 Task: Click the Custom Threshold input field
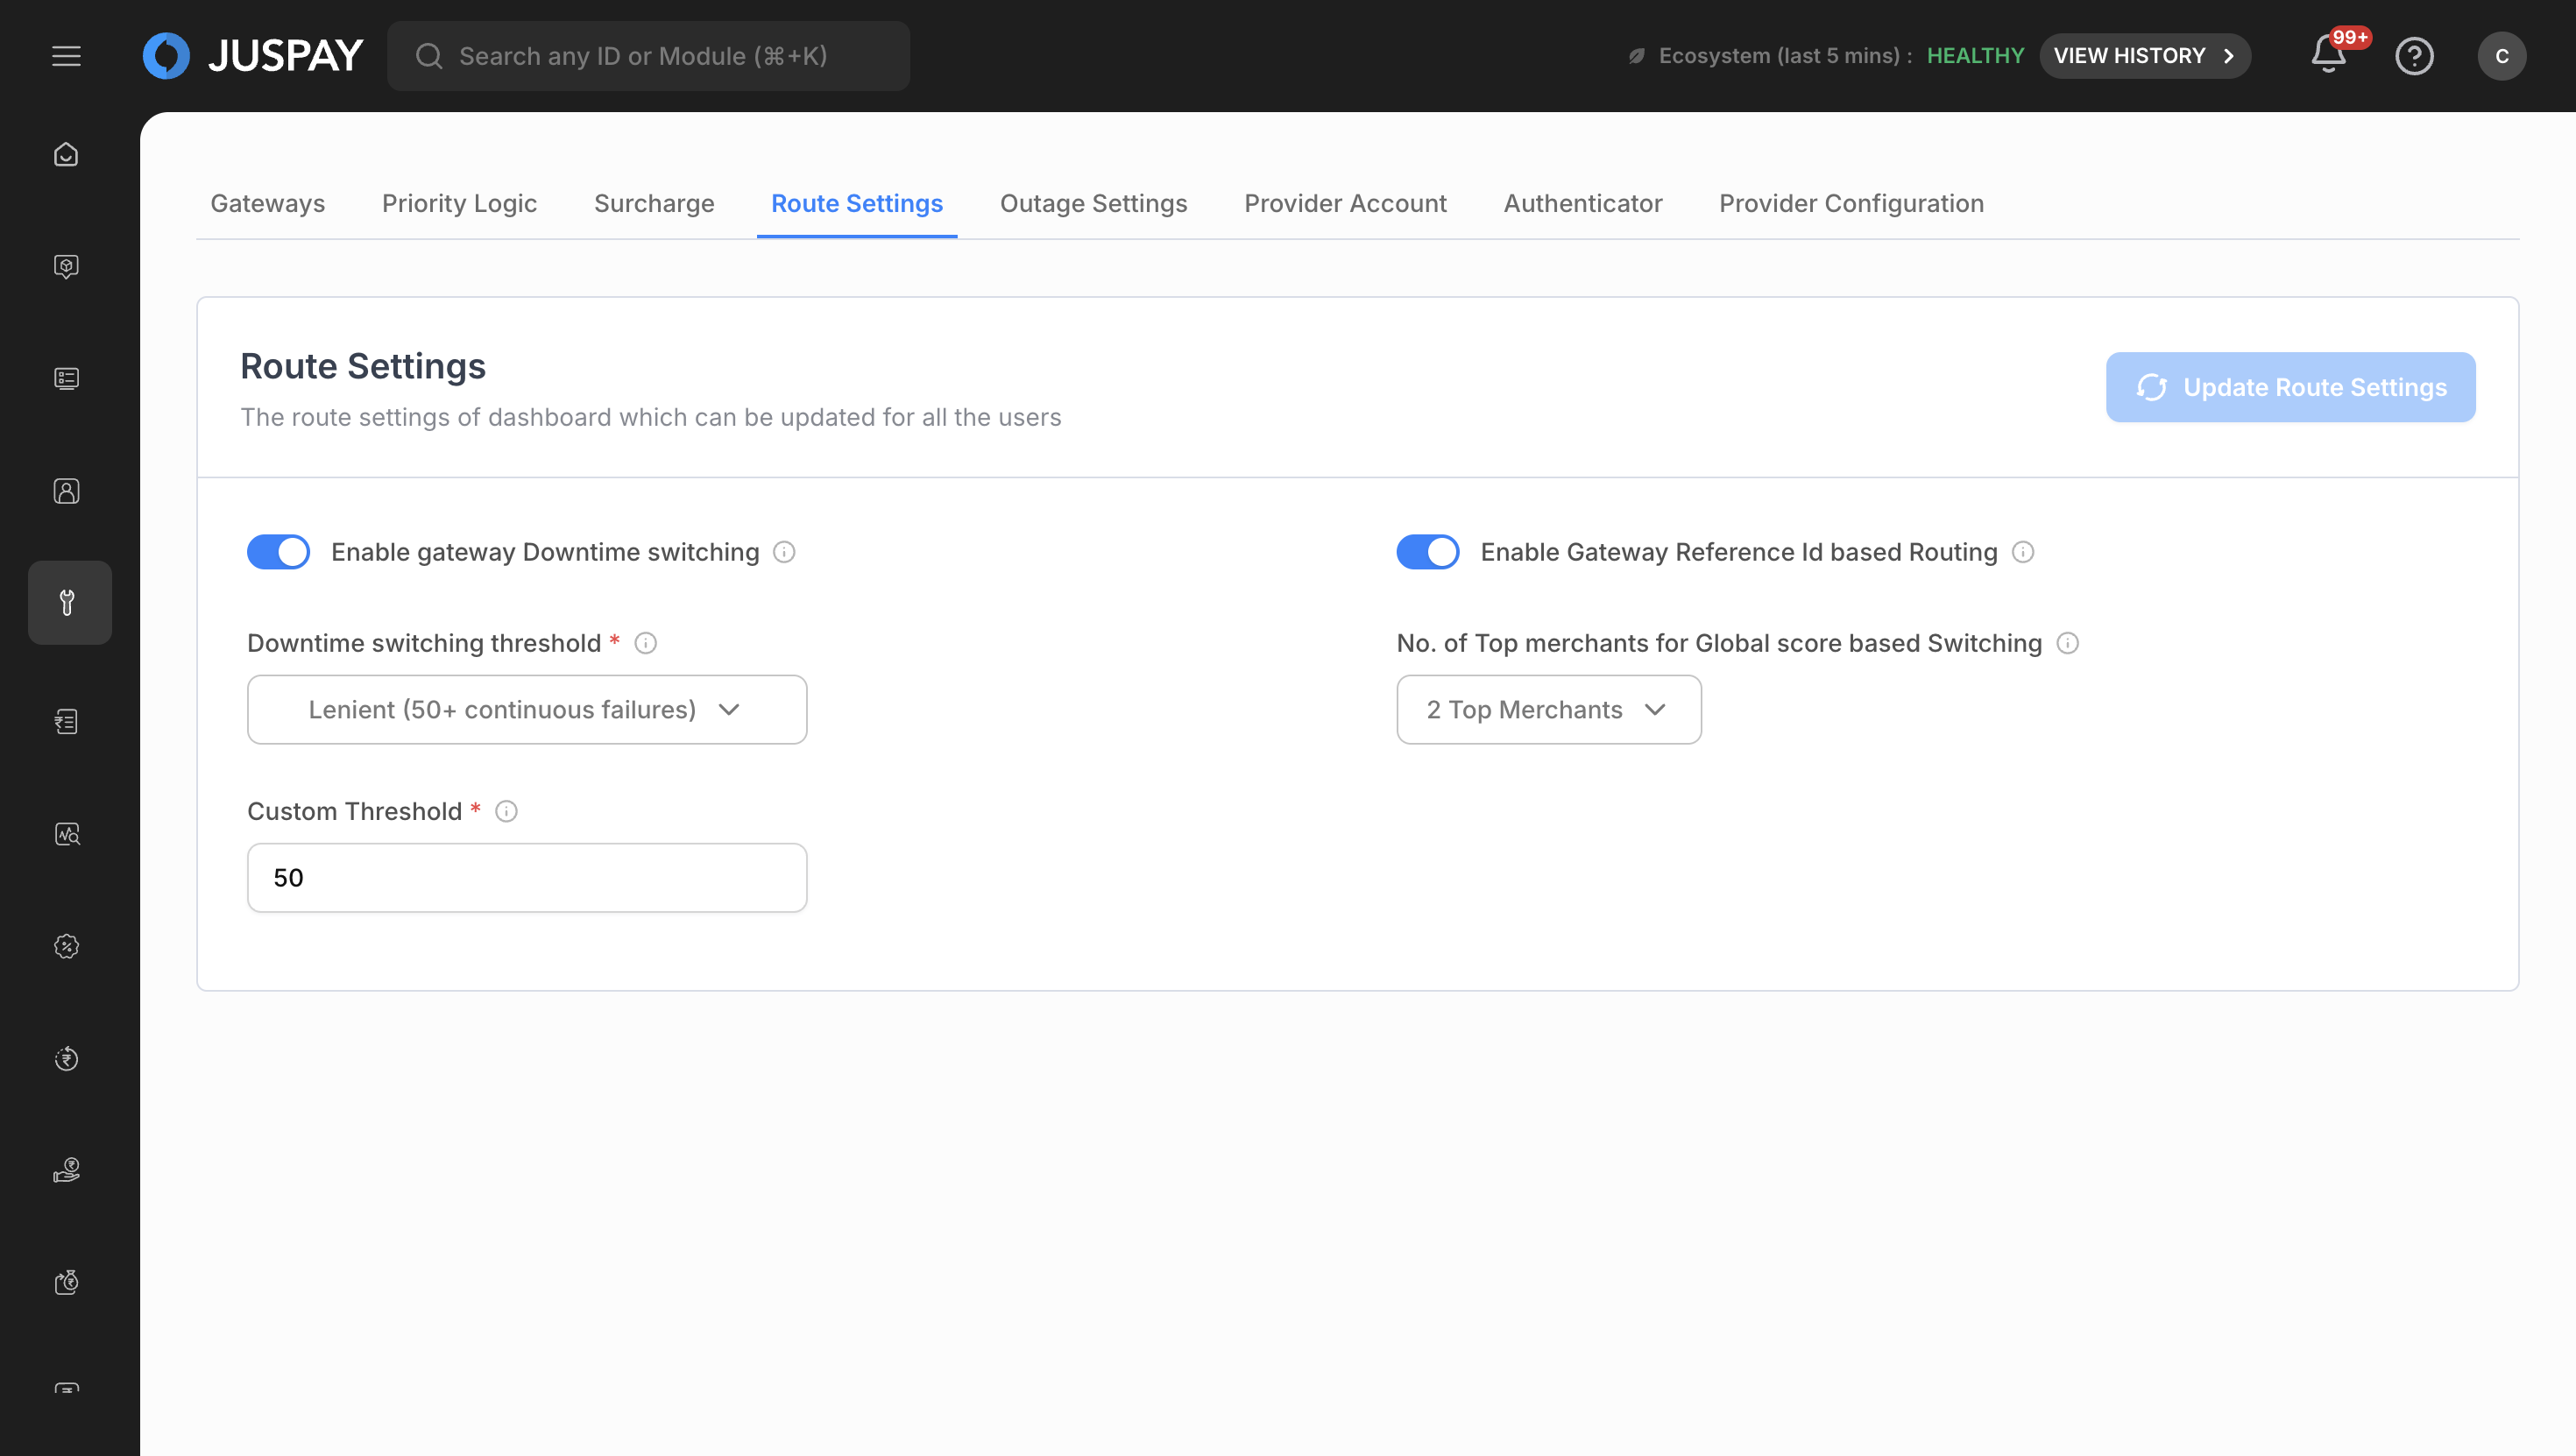(527, 877)
